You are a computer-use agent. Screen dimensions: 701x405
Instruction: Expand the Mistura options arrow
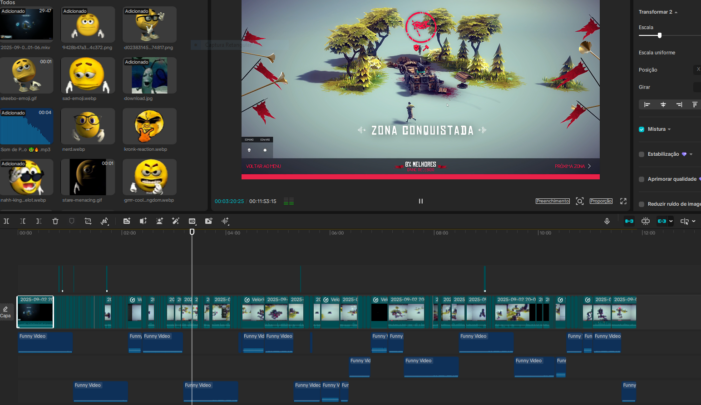(670, 129)
